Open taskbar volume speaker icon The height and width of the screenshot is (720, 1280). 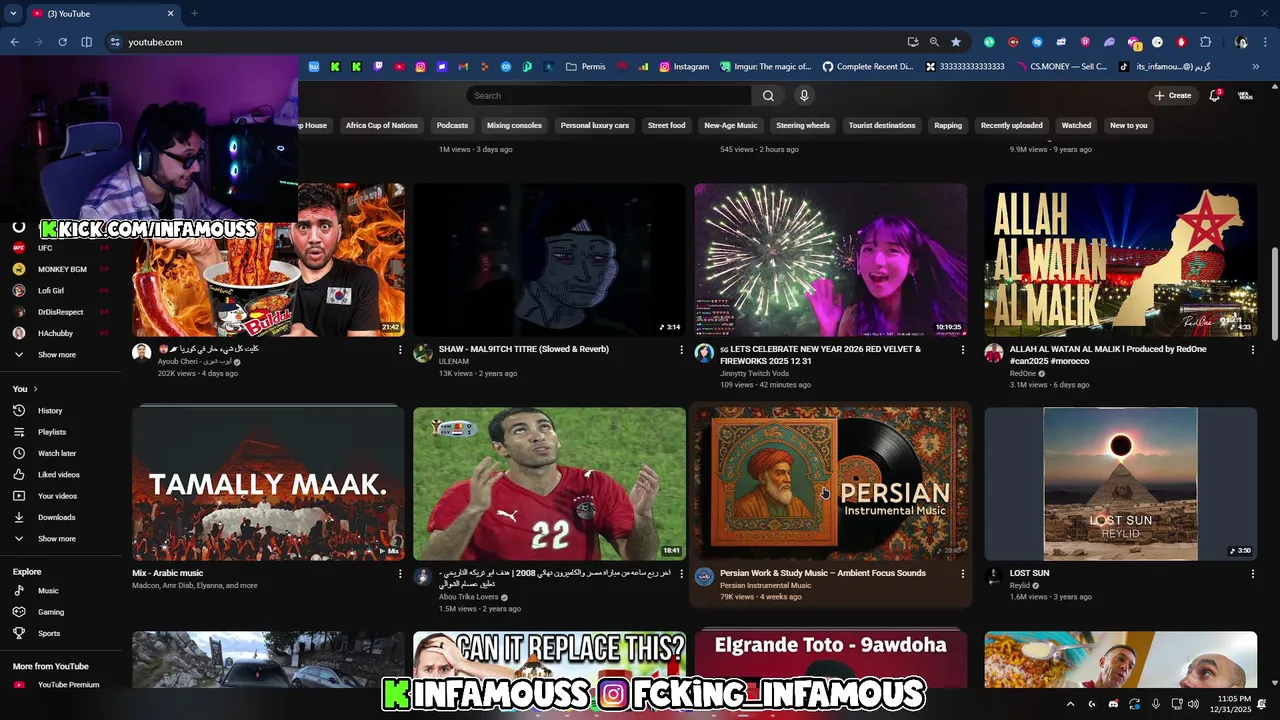[1193, 704]
